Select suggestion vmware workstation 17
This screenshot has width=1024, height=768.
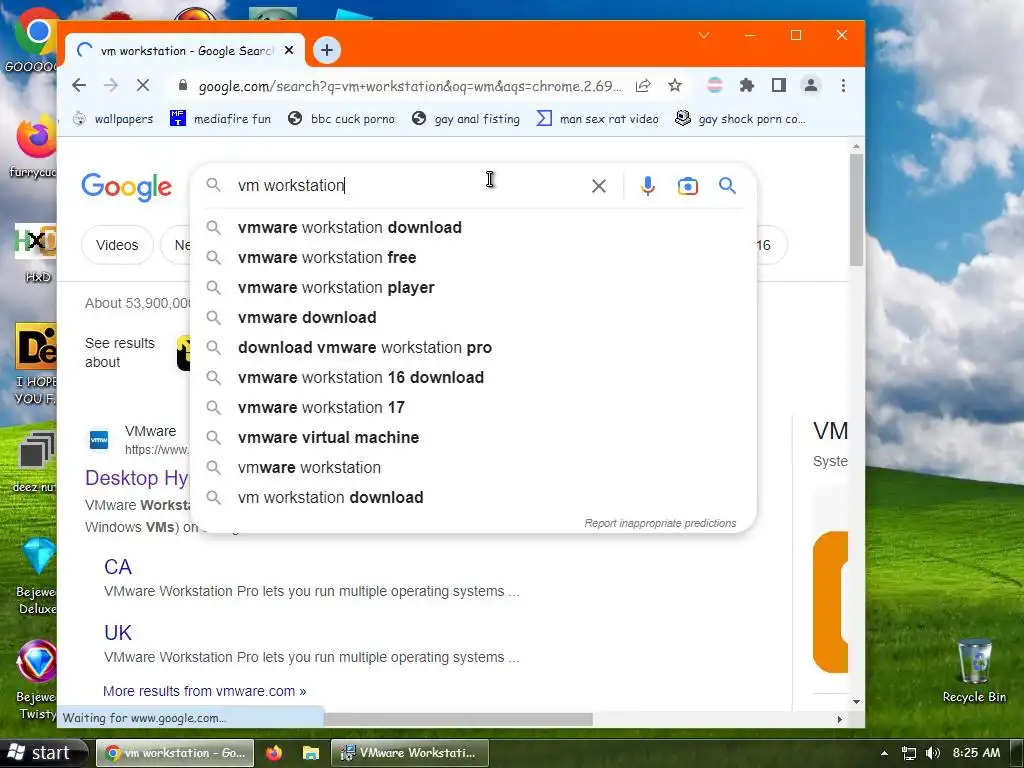coord(473,408)
